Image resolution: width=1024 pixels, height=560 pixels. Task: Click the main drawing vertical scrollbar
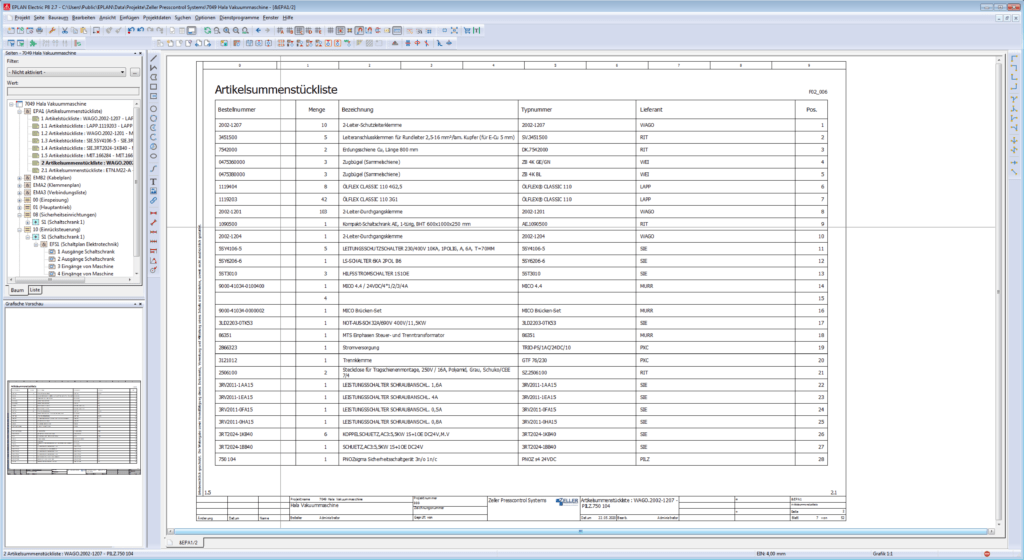tap(999, 291)
